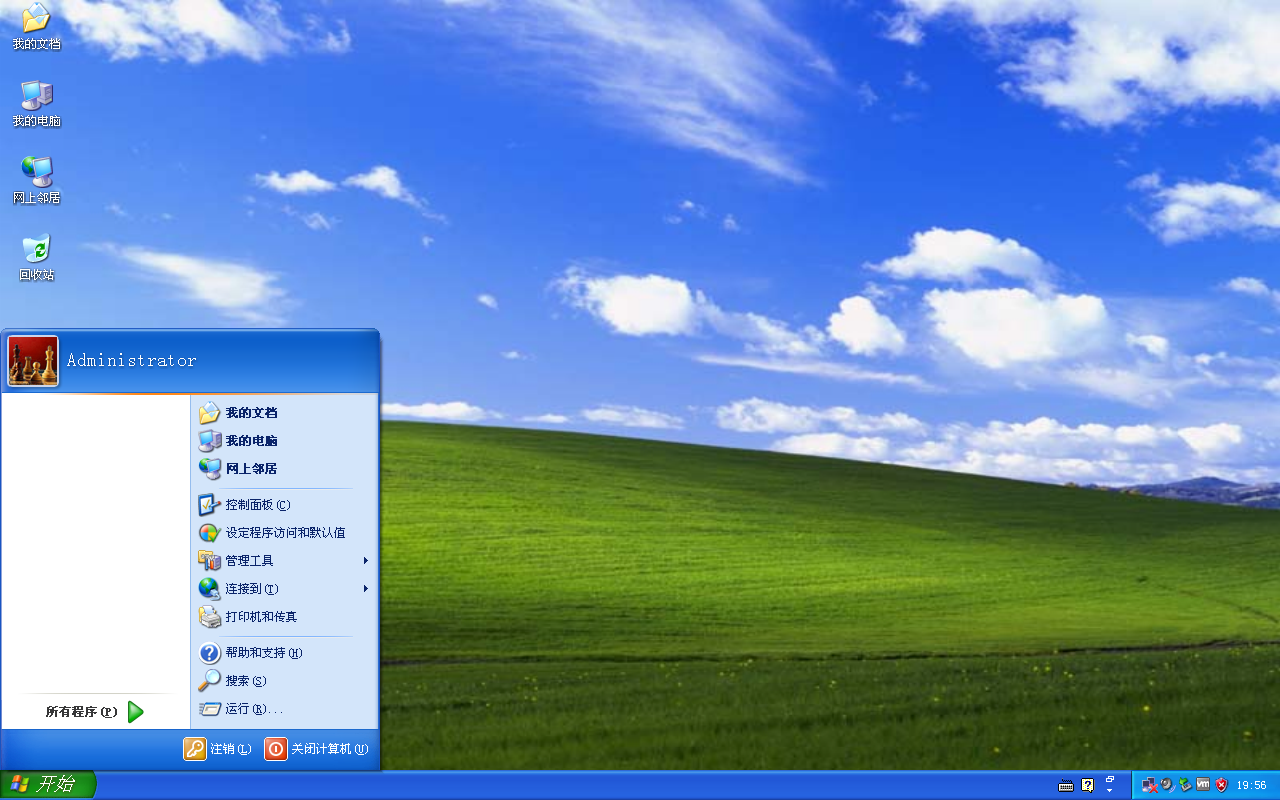This screenshot has width=1280, height=800.
Task: Click the Administrator chess avatar picture
Action: [x=33, y=361]
